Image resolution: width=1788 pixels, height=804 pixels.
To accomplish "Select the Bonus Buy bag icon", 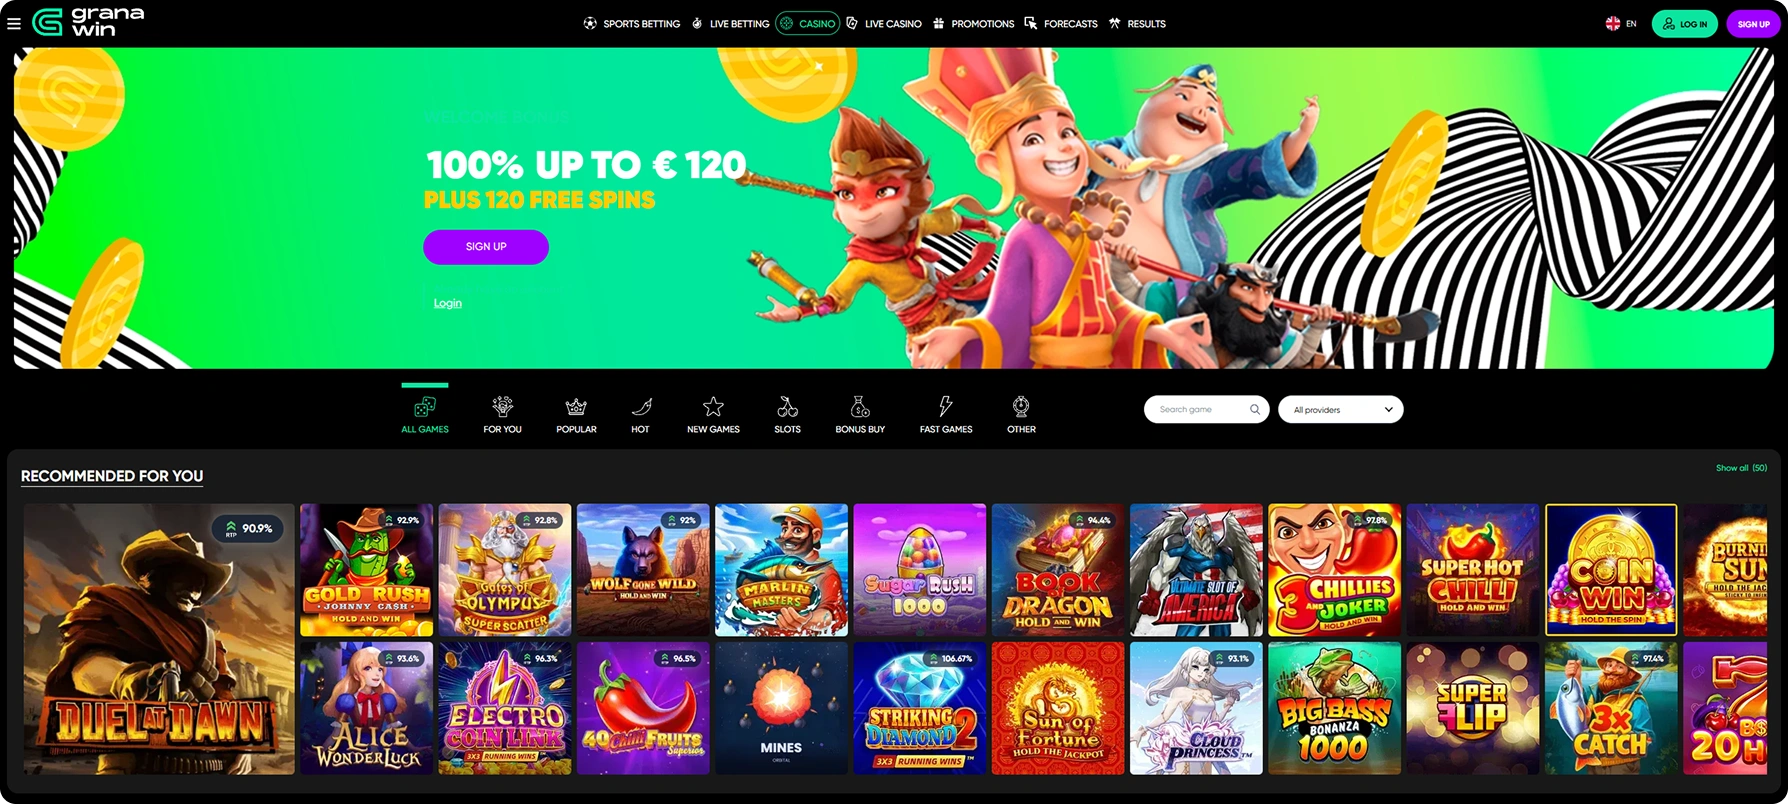I will pos(860,406).
